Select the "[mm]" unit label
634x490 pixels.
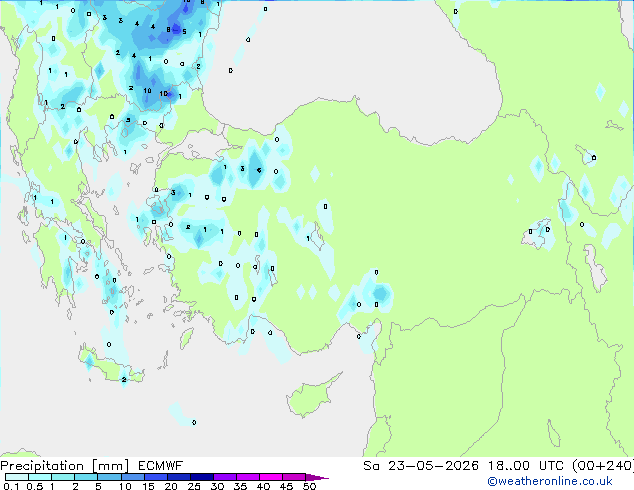[110, 466]
